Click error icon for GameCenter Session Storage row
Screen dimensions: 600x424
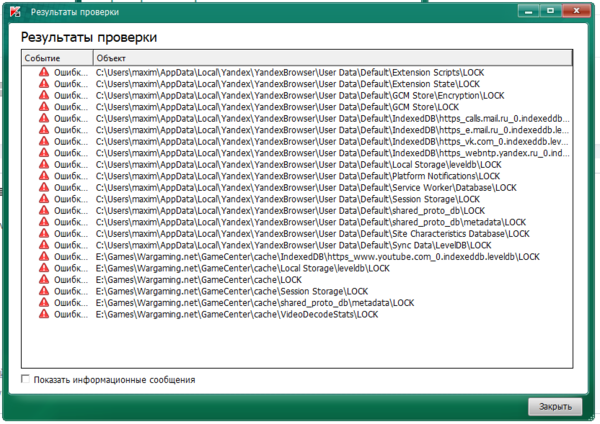pos(44,291)
